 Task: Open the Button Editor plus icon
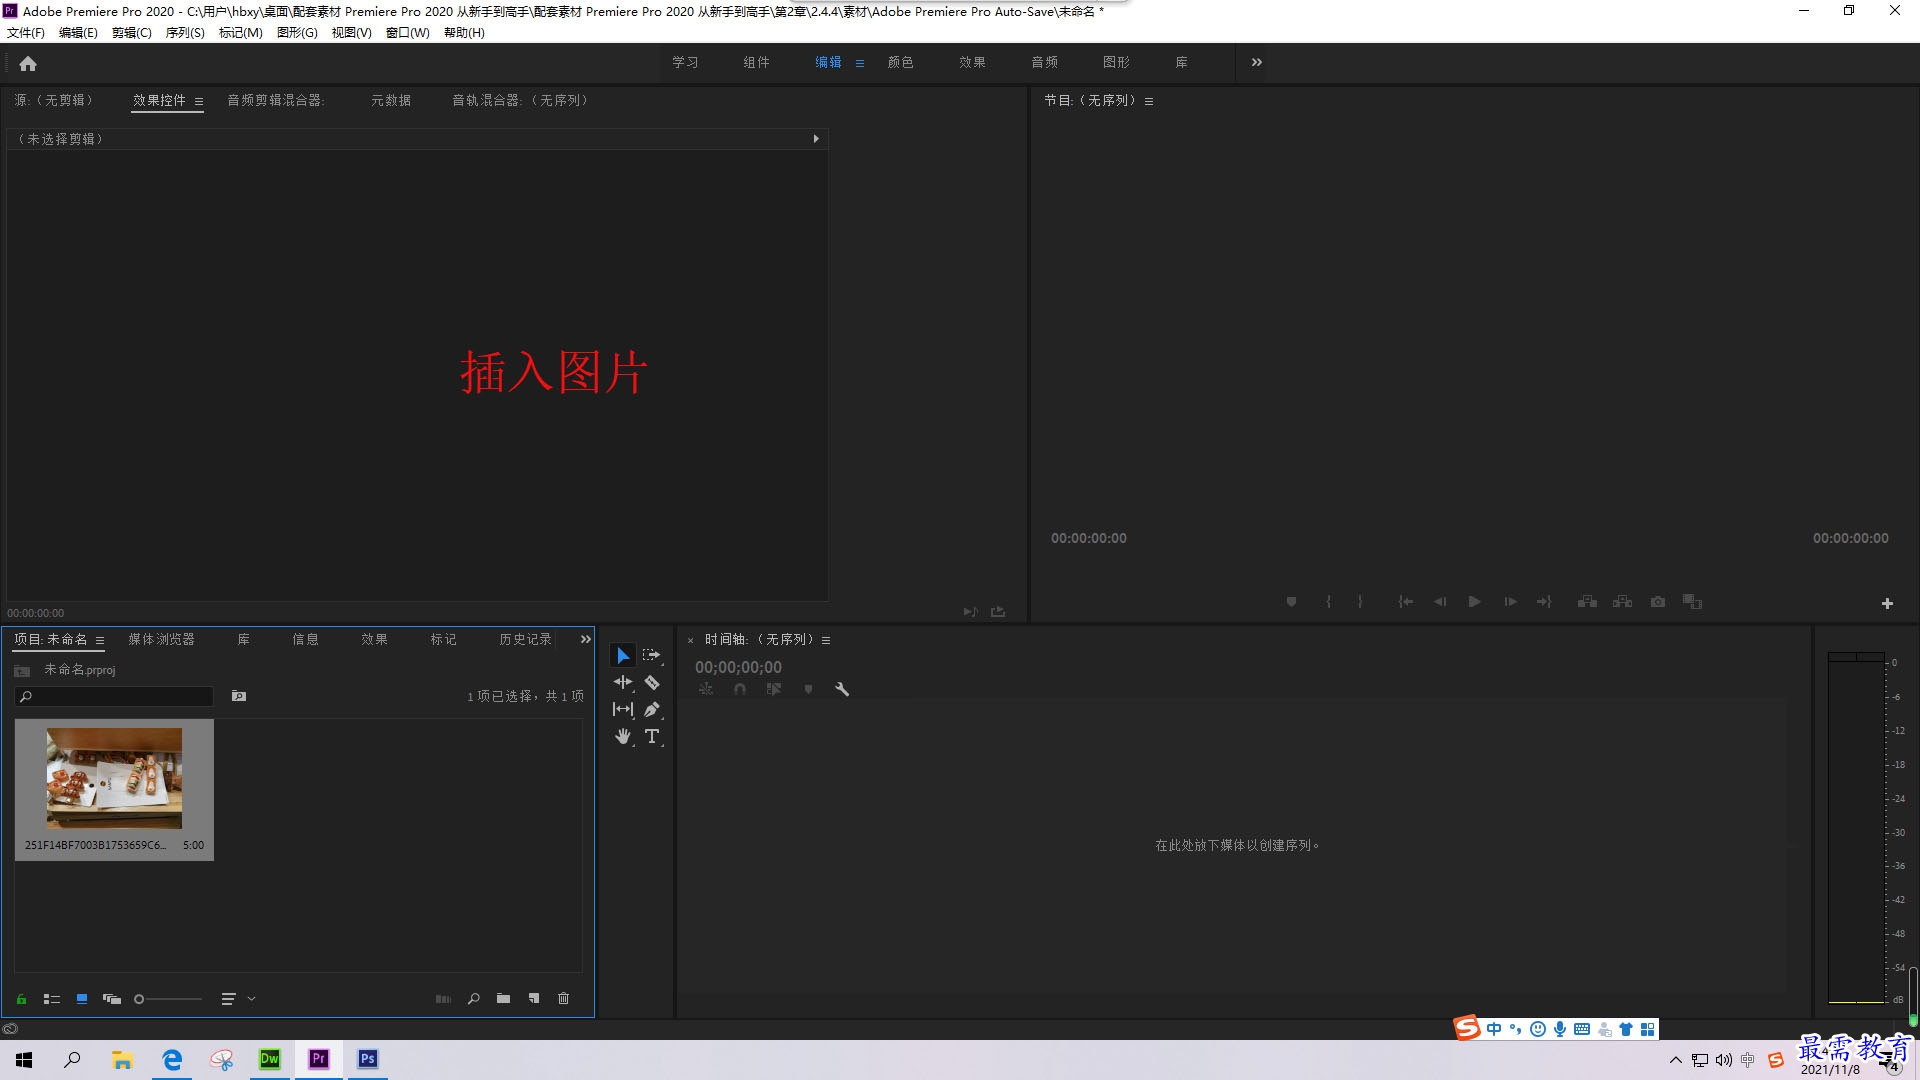tap(1887, 603)
